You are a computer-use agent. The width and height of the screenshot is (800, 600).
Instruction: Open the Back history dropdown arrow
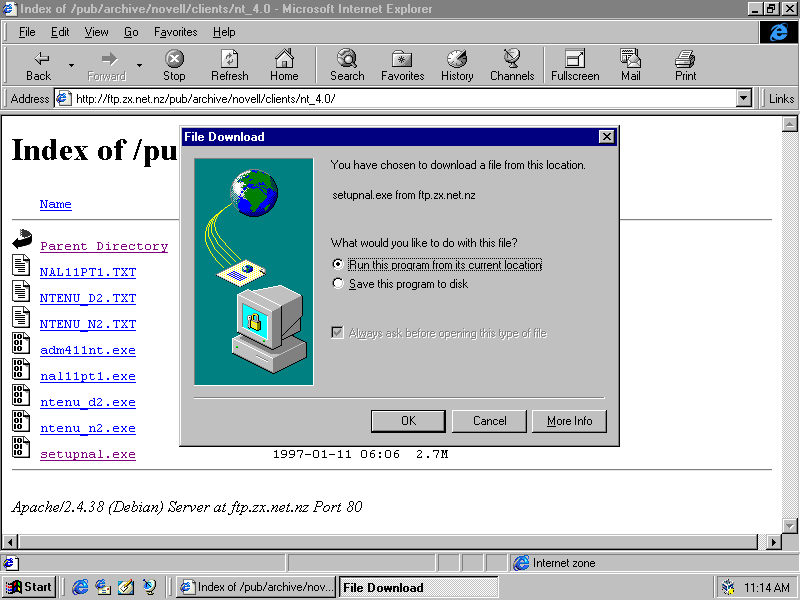click(71, 65)
